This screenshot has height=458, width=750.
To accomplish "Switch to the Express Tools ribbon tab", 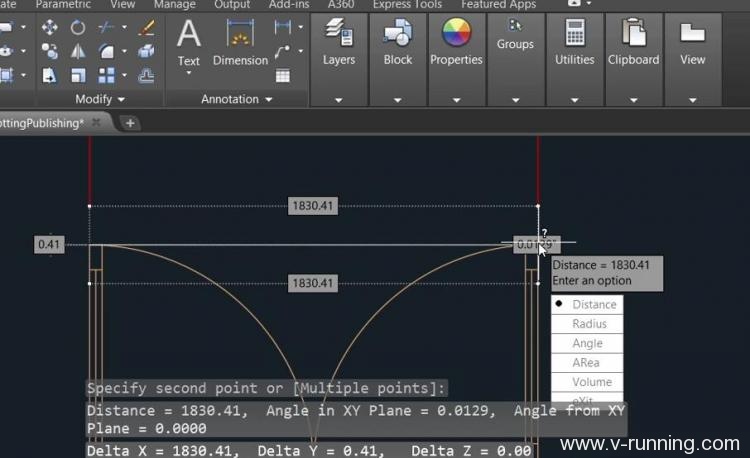I will point(406,5).
